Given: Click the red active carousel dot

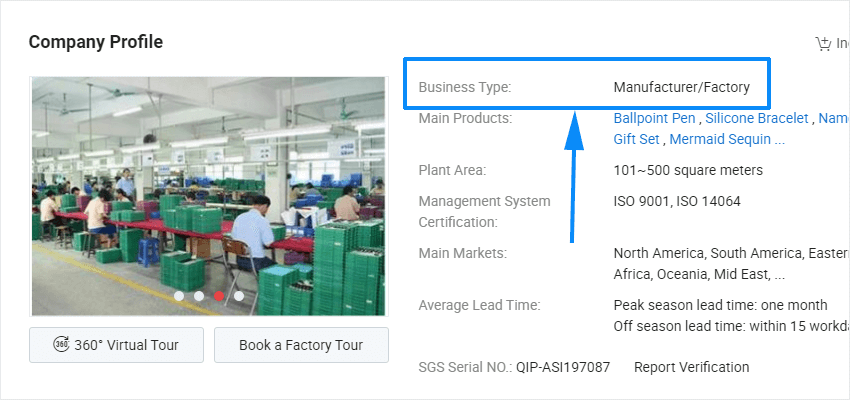Looking at the screenshot, I should (219, 296).
